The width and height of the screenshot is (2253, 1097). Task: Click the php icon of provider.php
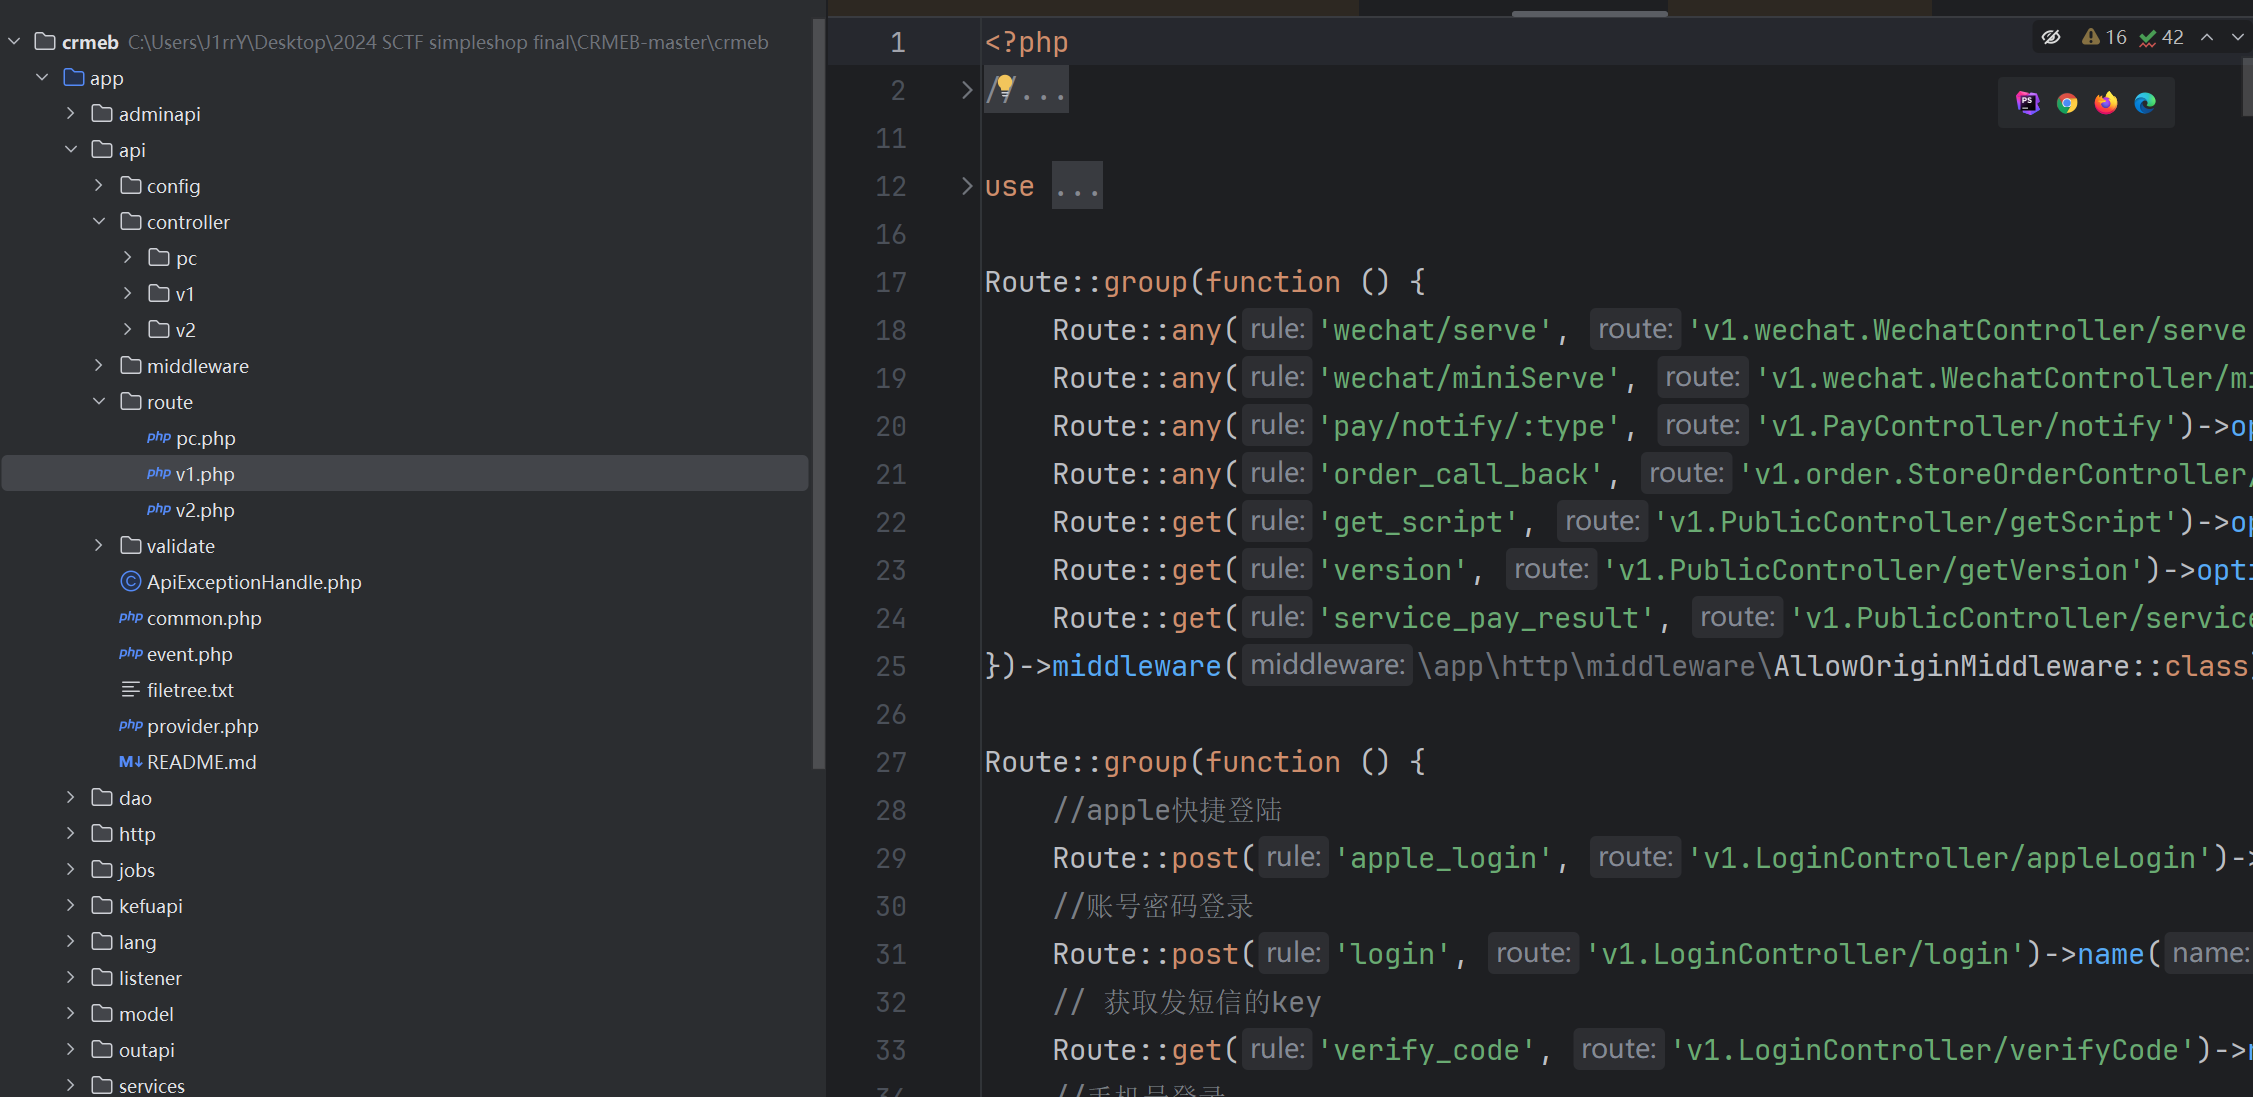(131, 725)
